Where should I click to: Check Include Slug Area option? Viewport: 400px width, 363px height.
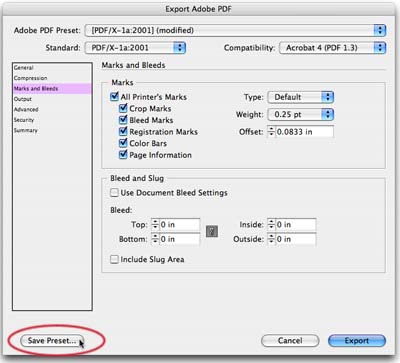coord(114,259)
